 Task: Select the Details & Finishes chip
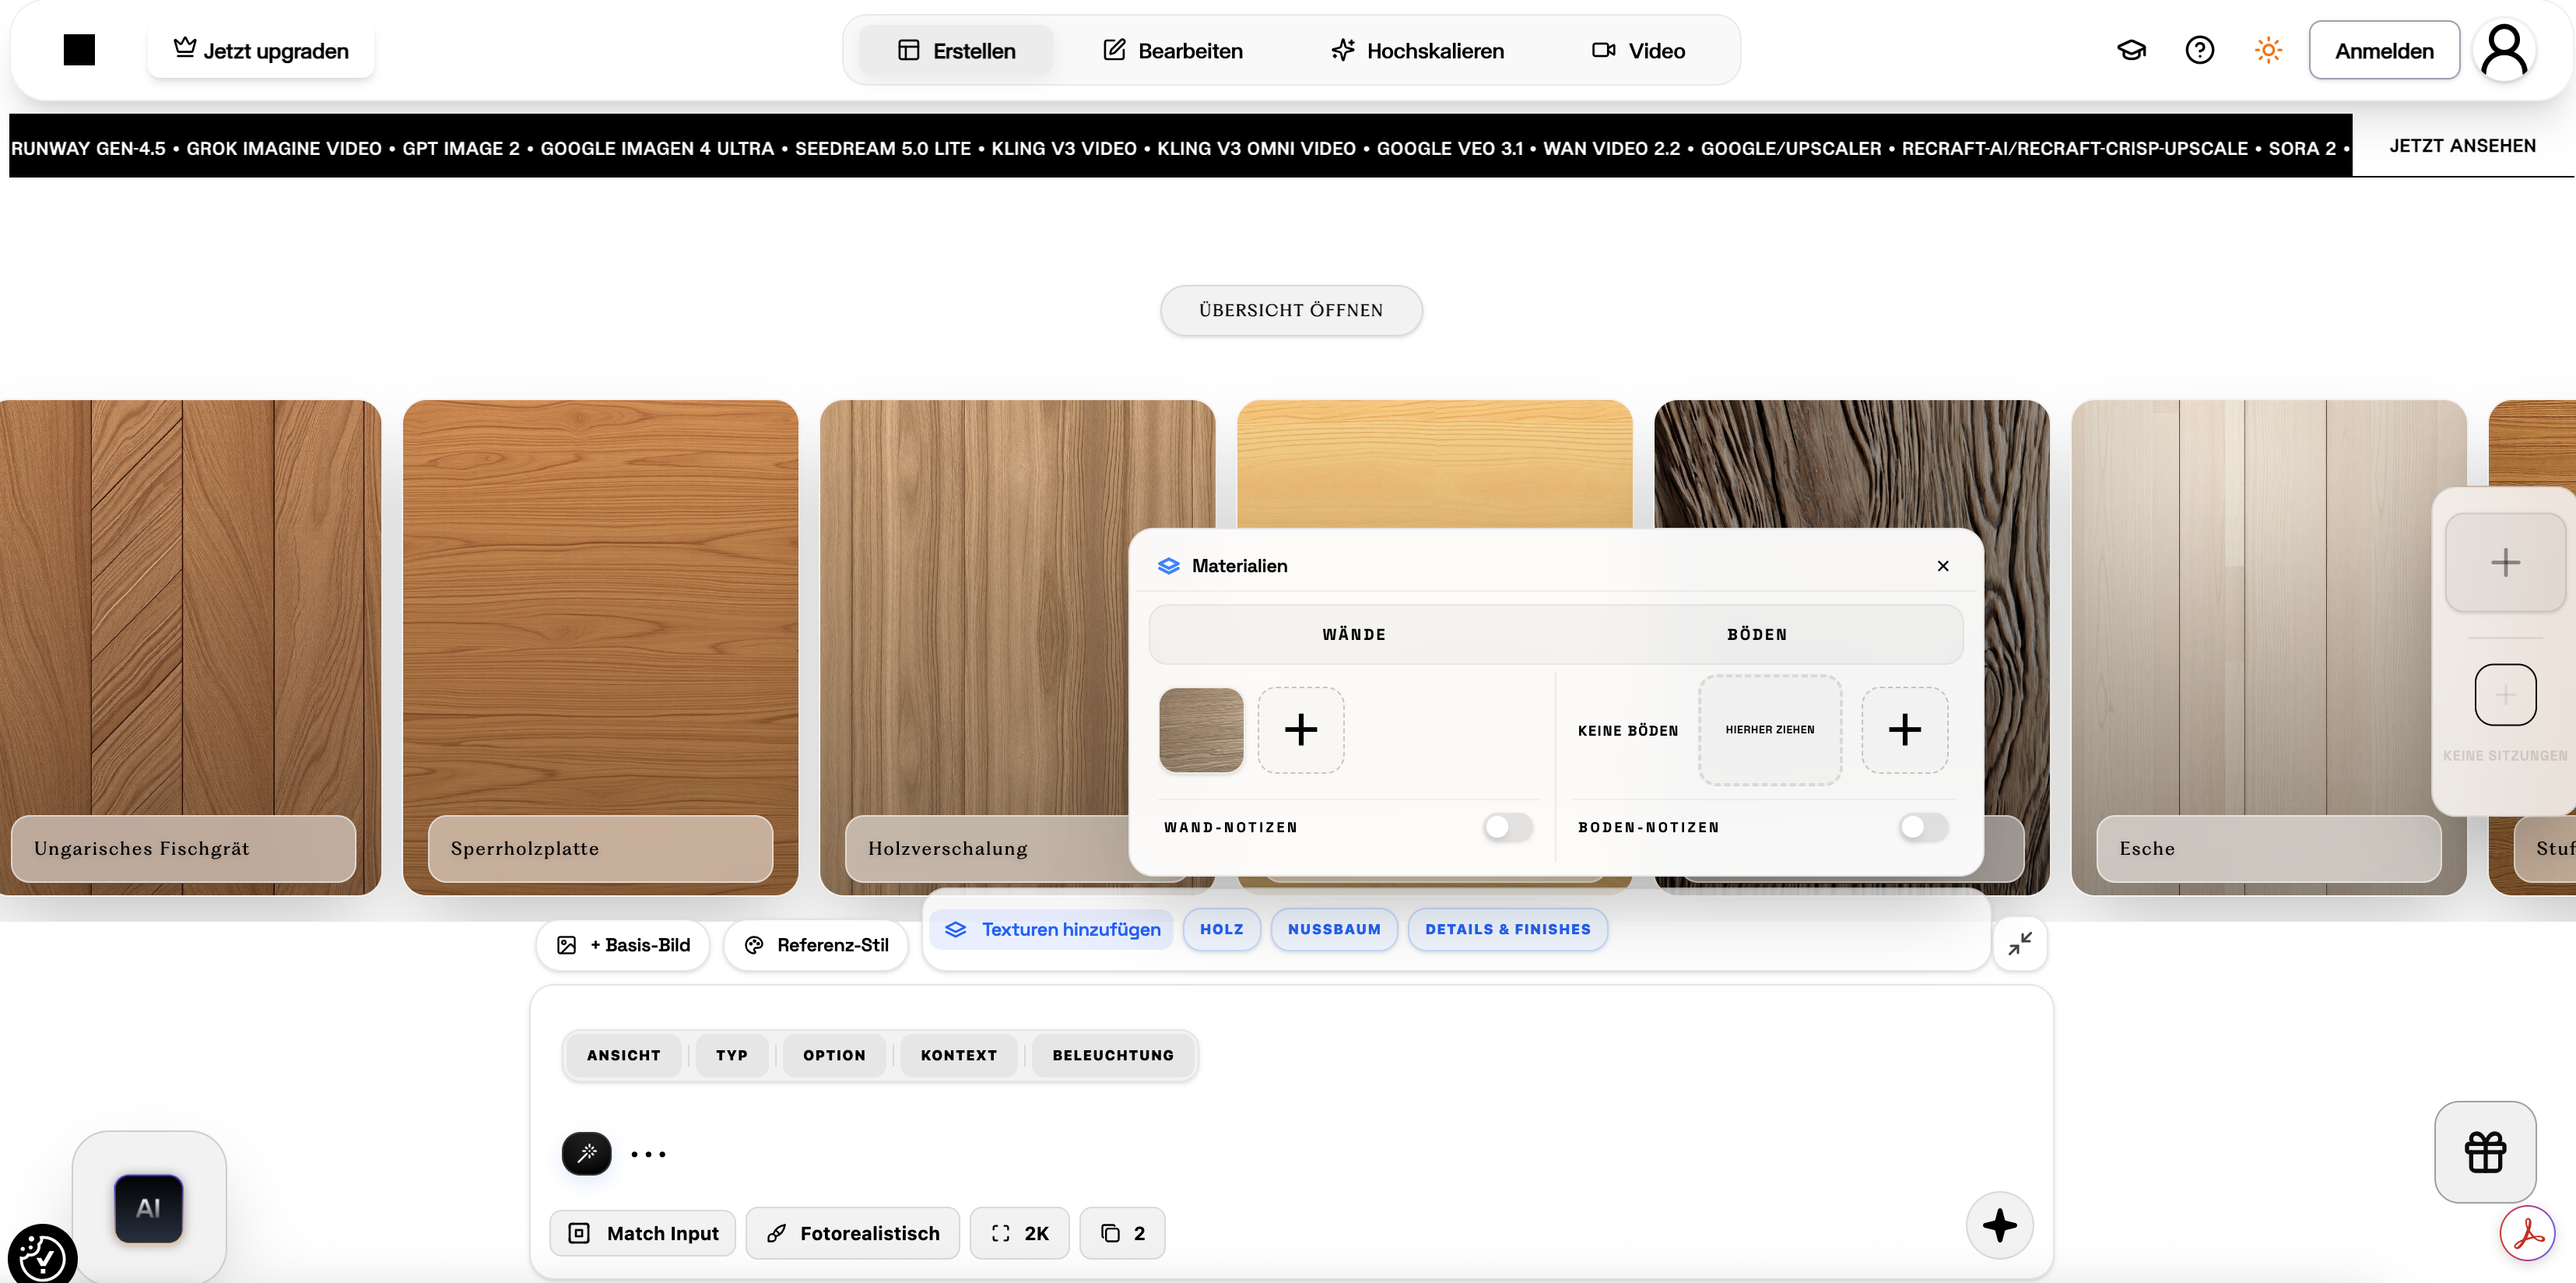click(1507, 929)
